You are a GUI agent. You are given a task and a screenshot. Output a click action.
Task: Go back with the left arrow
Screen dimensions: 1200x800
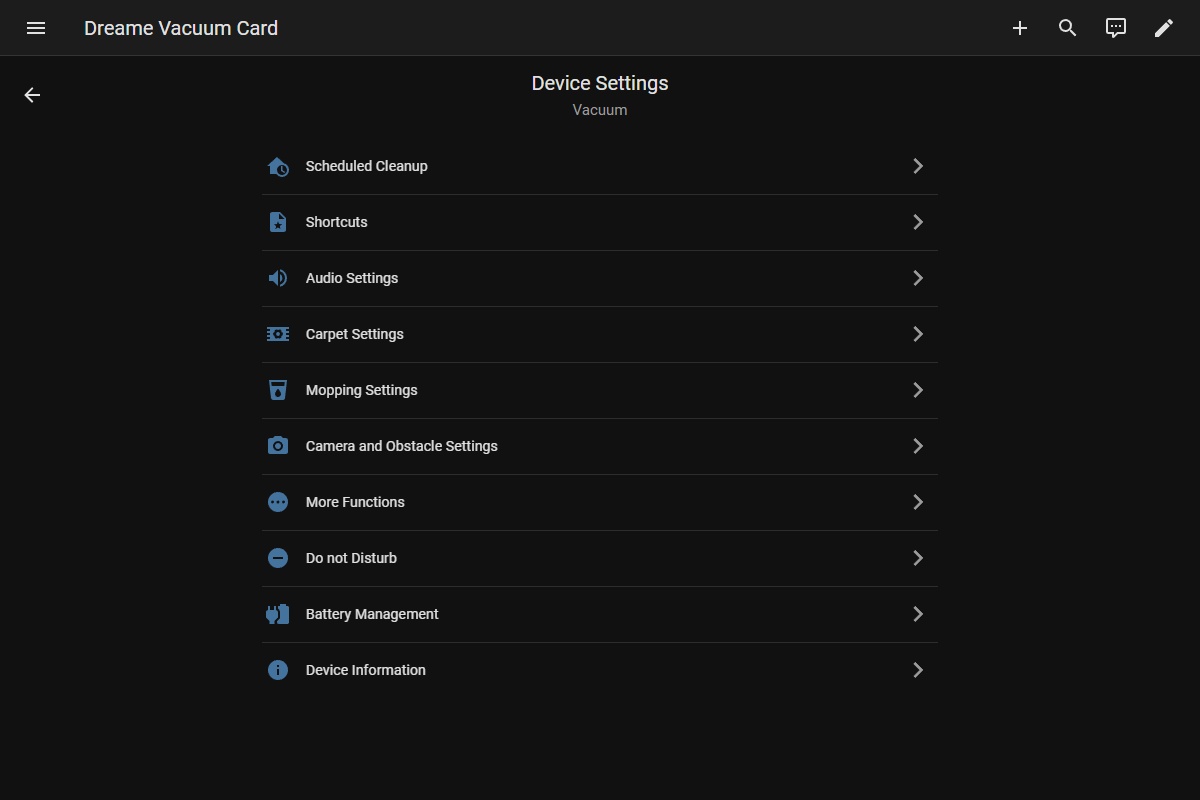32,95
